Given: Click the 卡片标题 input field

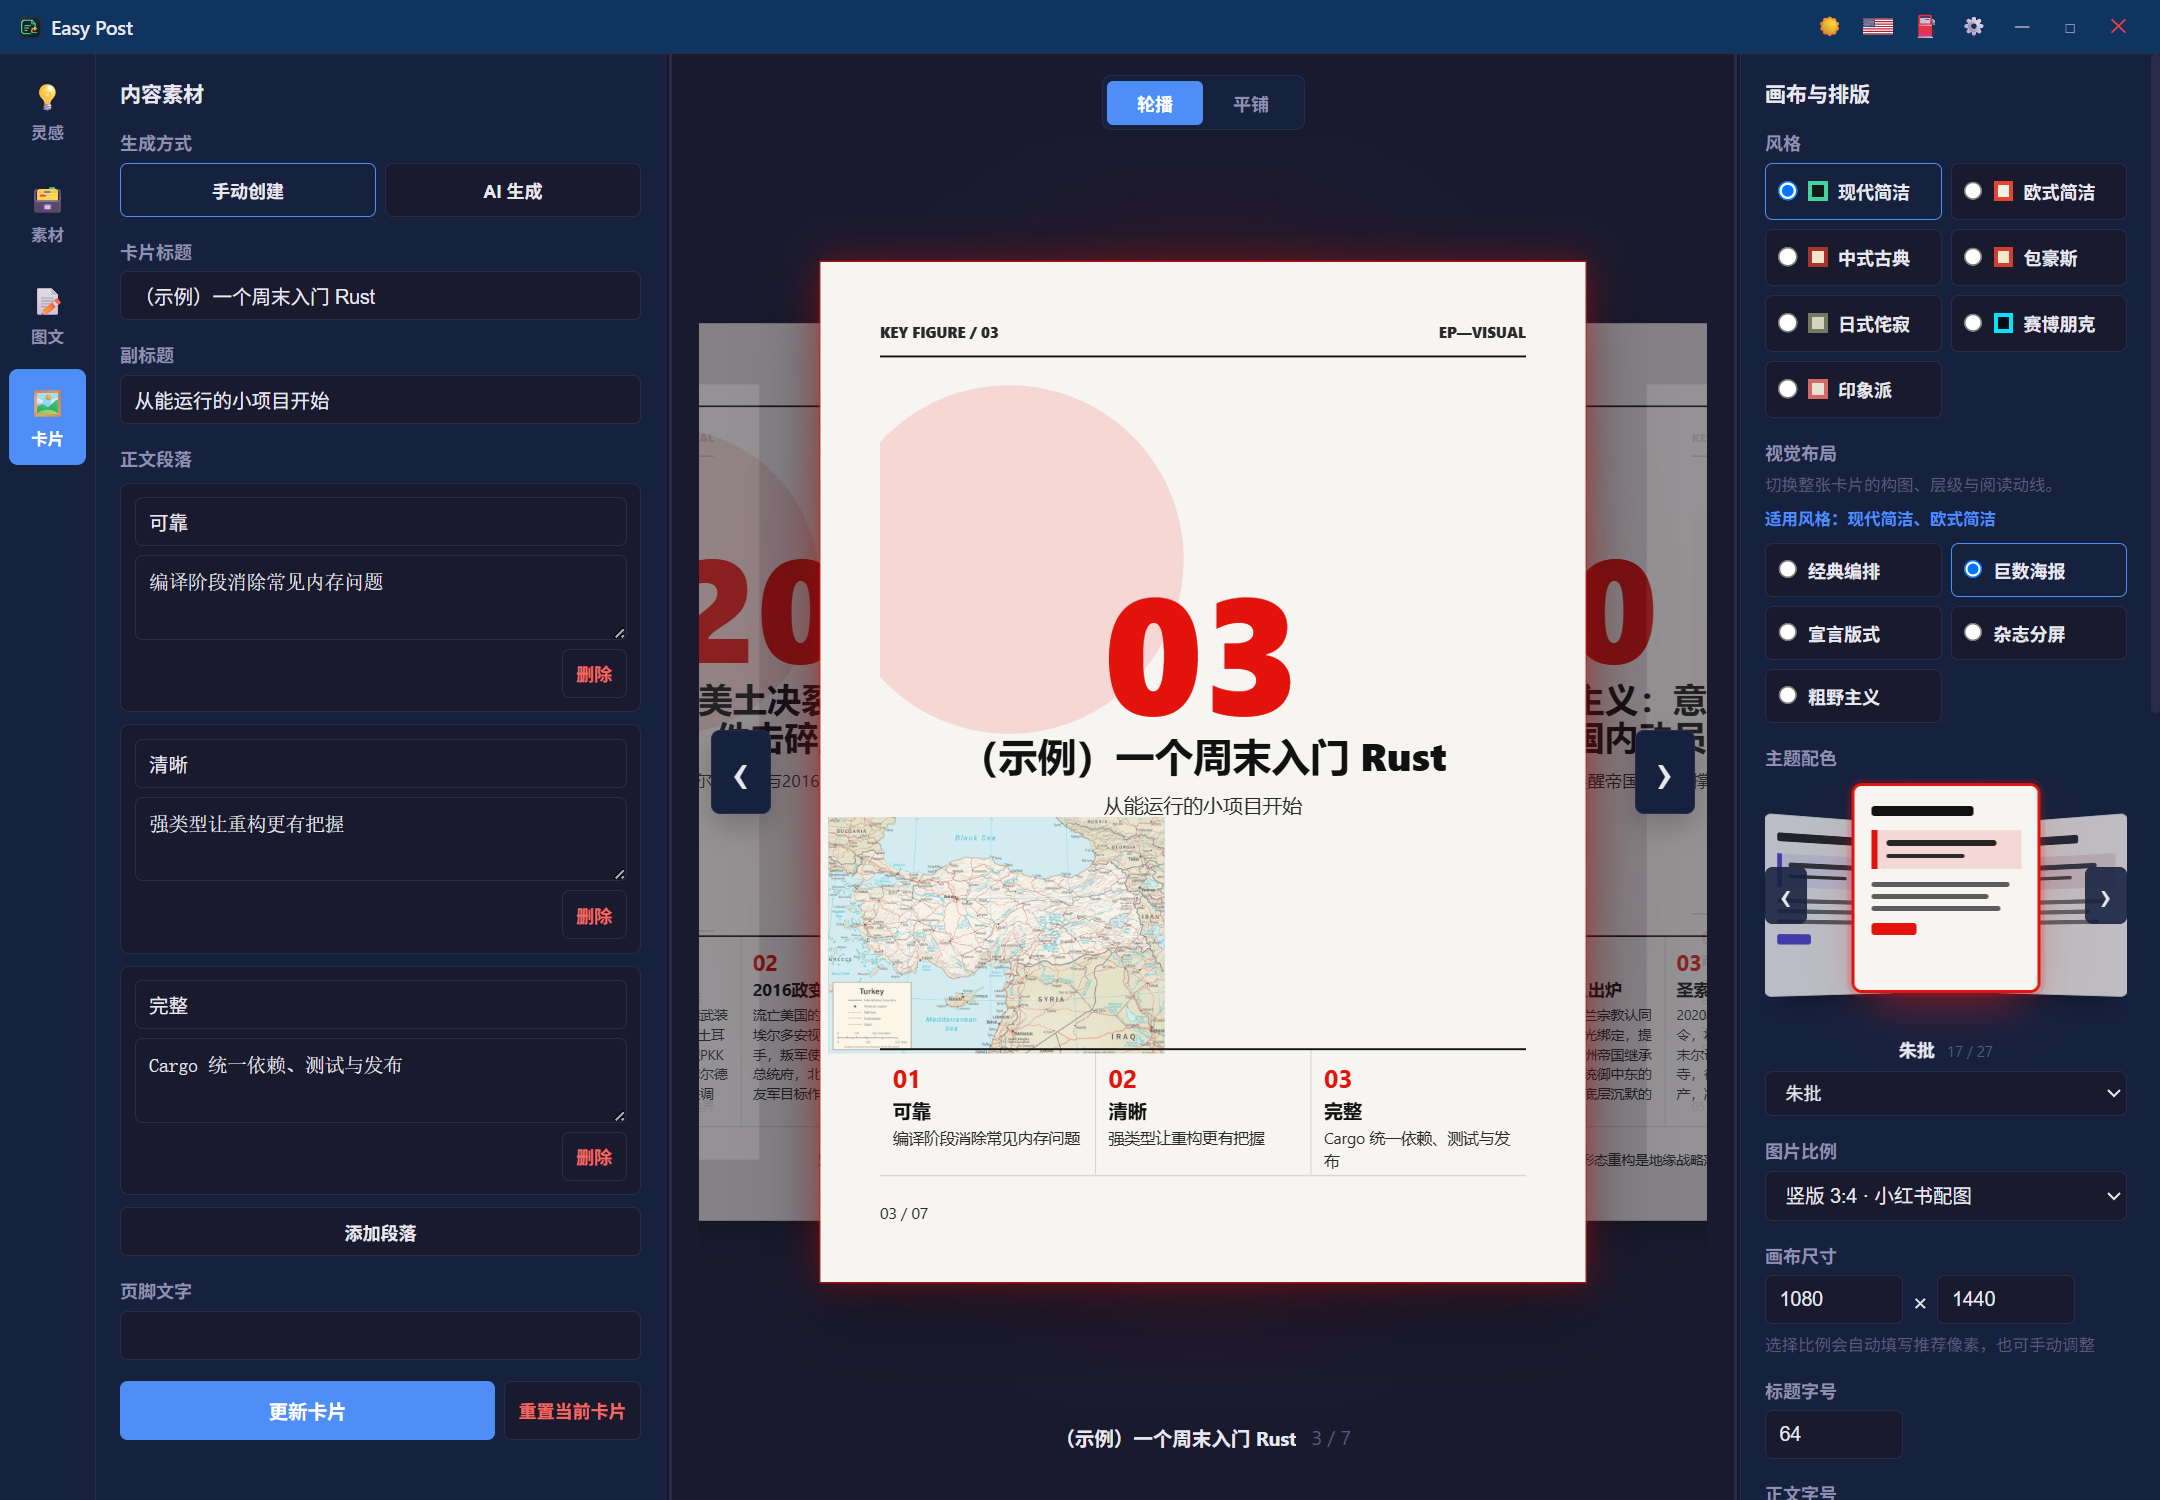Looking at the screenshot, I should coord(380,296).
